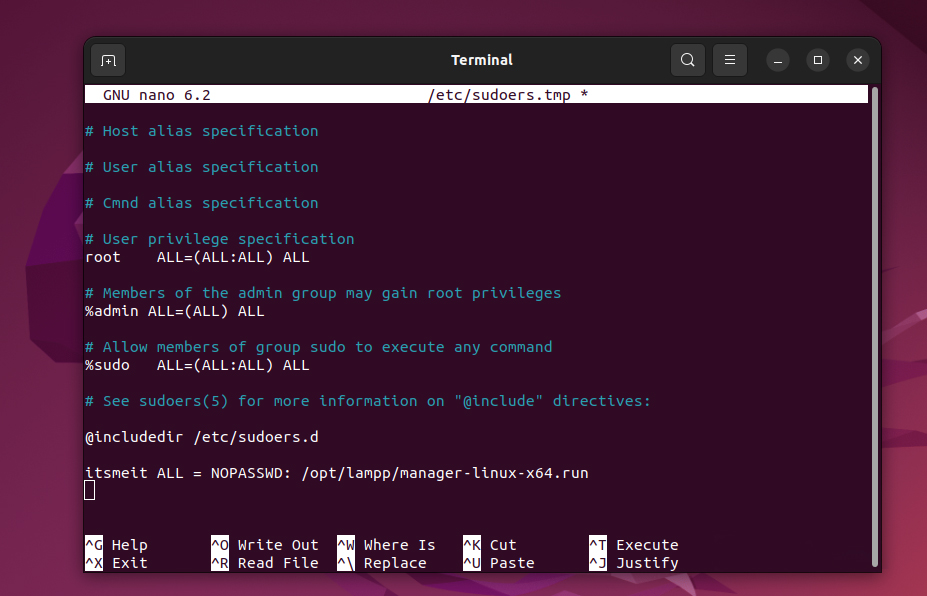The height and width of the screenshot is (596, 927).
Task: Click the Justify shortcut
Action: coord(637,562)
